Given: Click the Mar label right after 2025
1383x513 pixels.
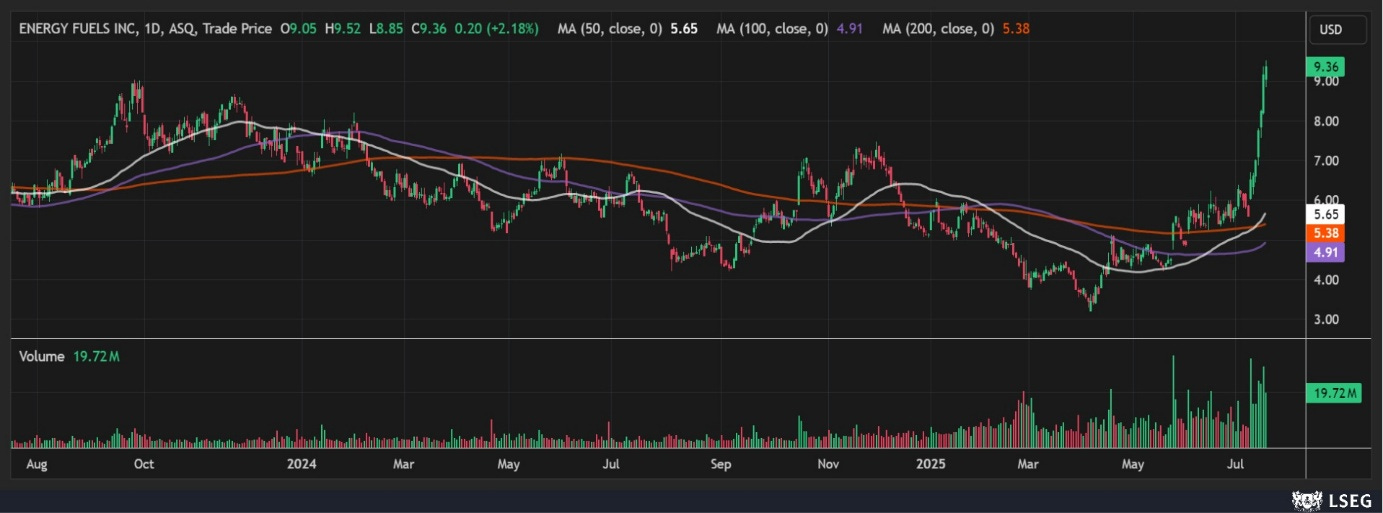Looking at the screenshot, I should tap(1030, 464).
